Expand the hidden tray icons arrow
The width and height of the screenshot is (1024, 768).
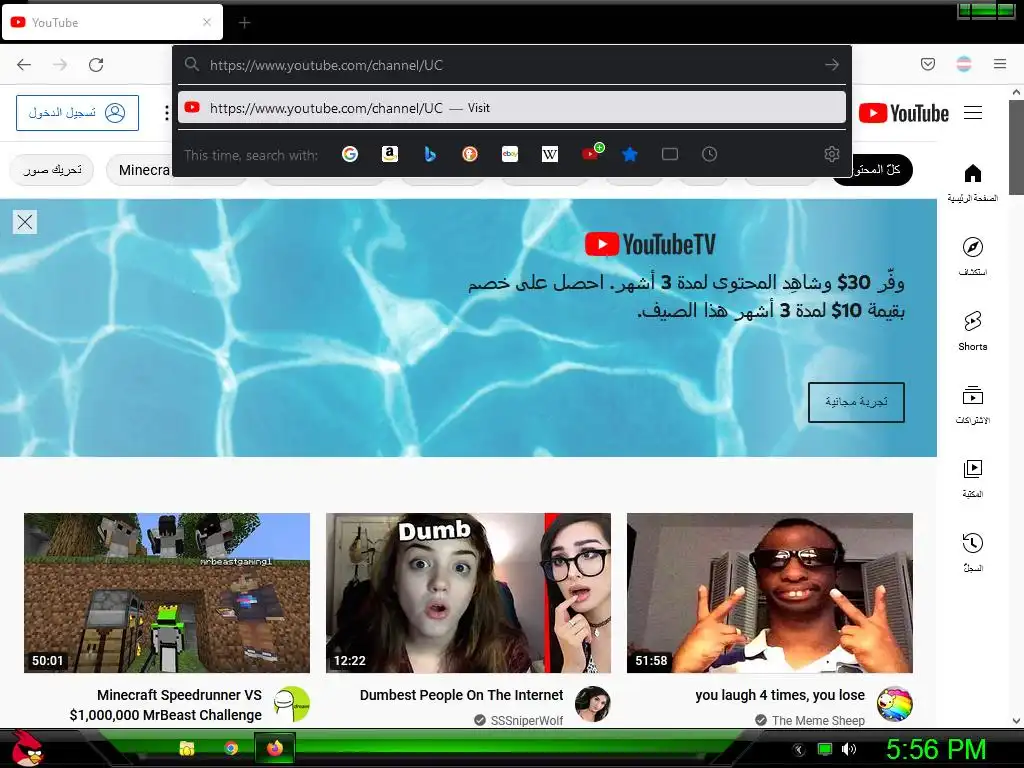tap(798, 749)
